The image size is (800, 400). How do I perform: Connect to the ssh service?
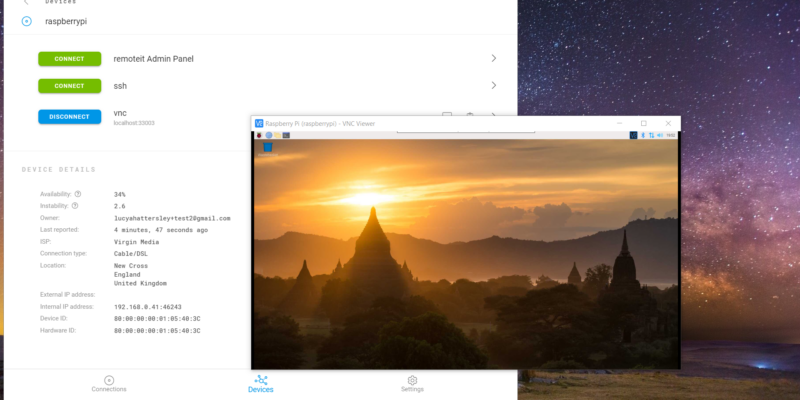pos(69,86)
